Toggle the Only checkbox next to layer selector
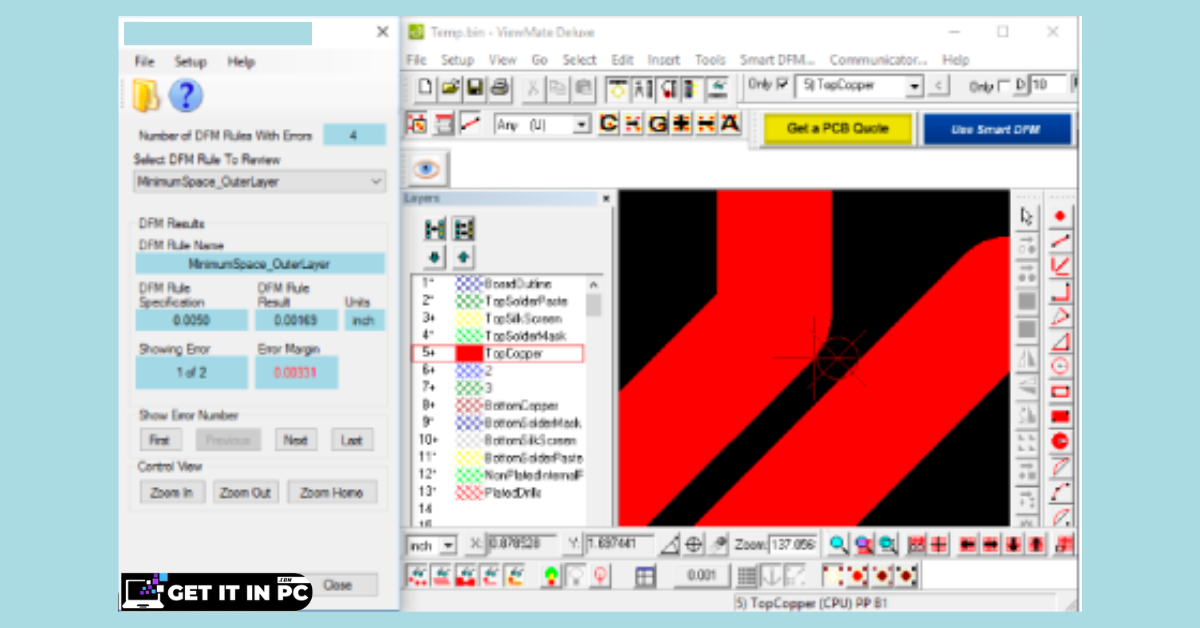This screenshot has height=628, width=1200. (783, 86)
